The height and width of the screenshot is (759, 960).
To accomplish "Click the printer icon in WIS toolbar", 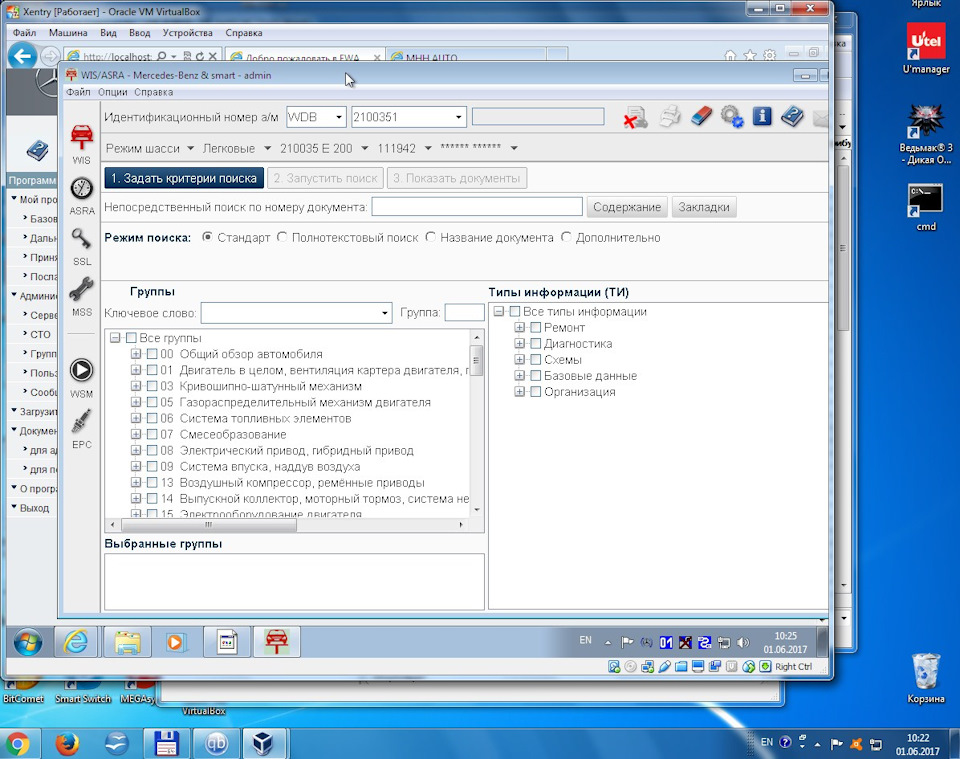I will [x=670, y=116].
